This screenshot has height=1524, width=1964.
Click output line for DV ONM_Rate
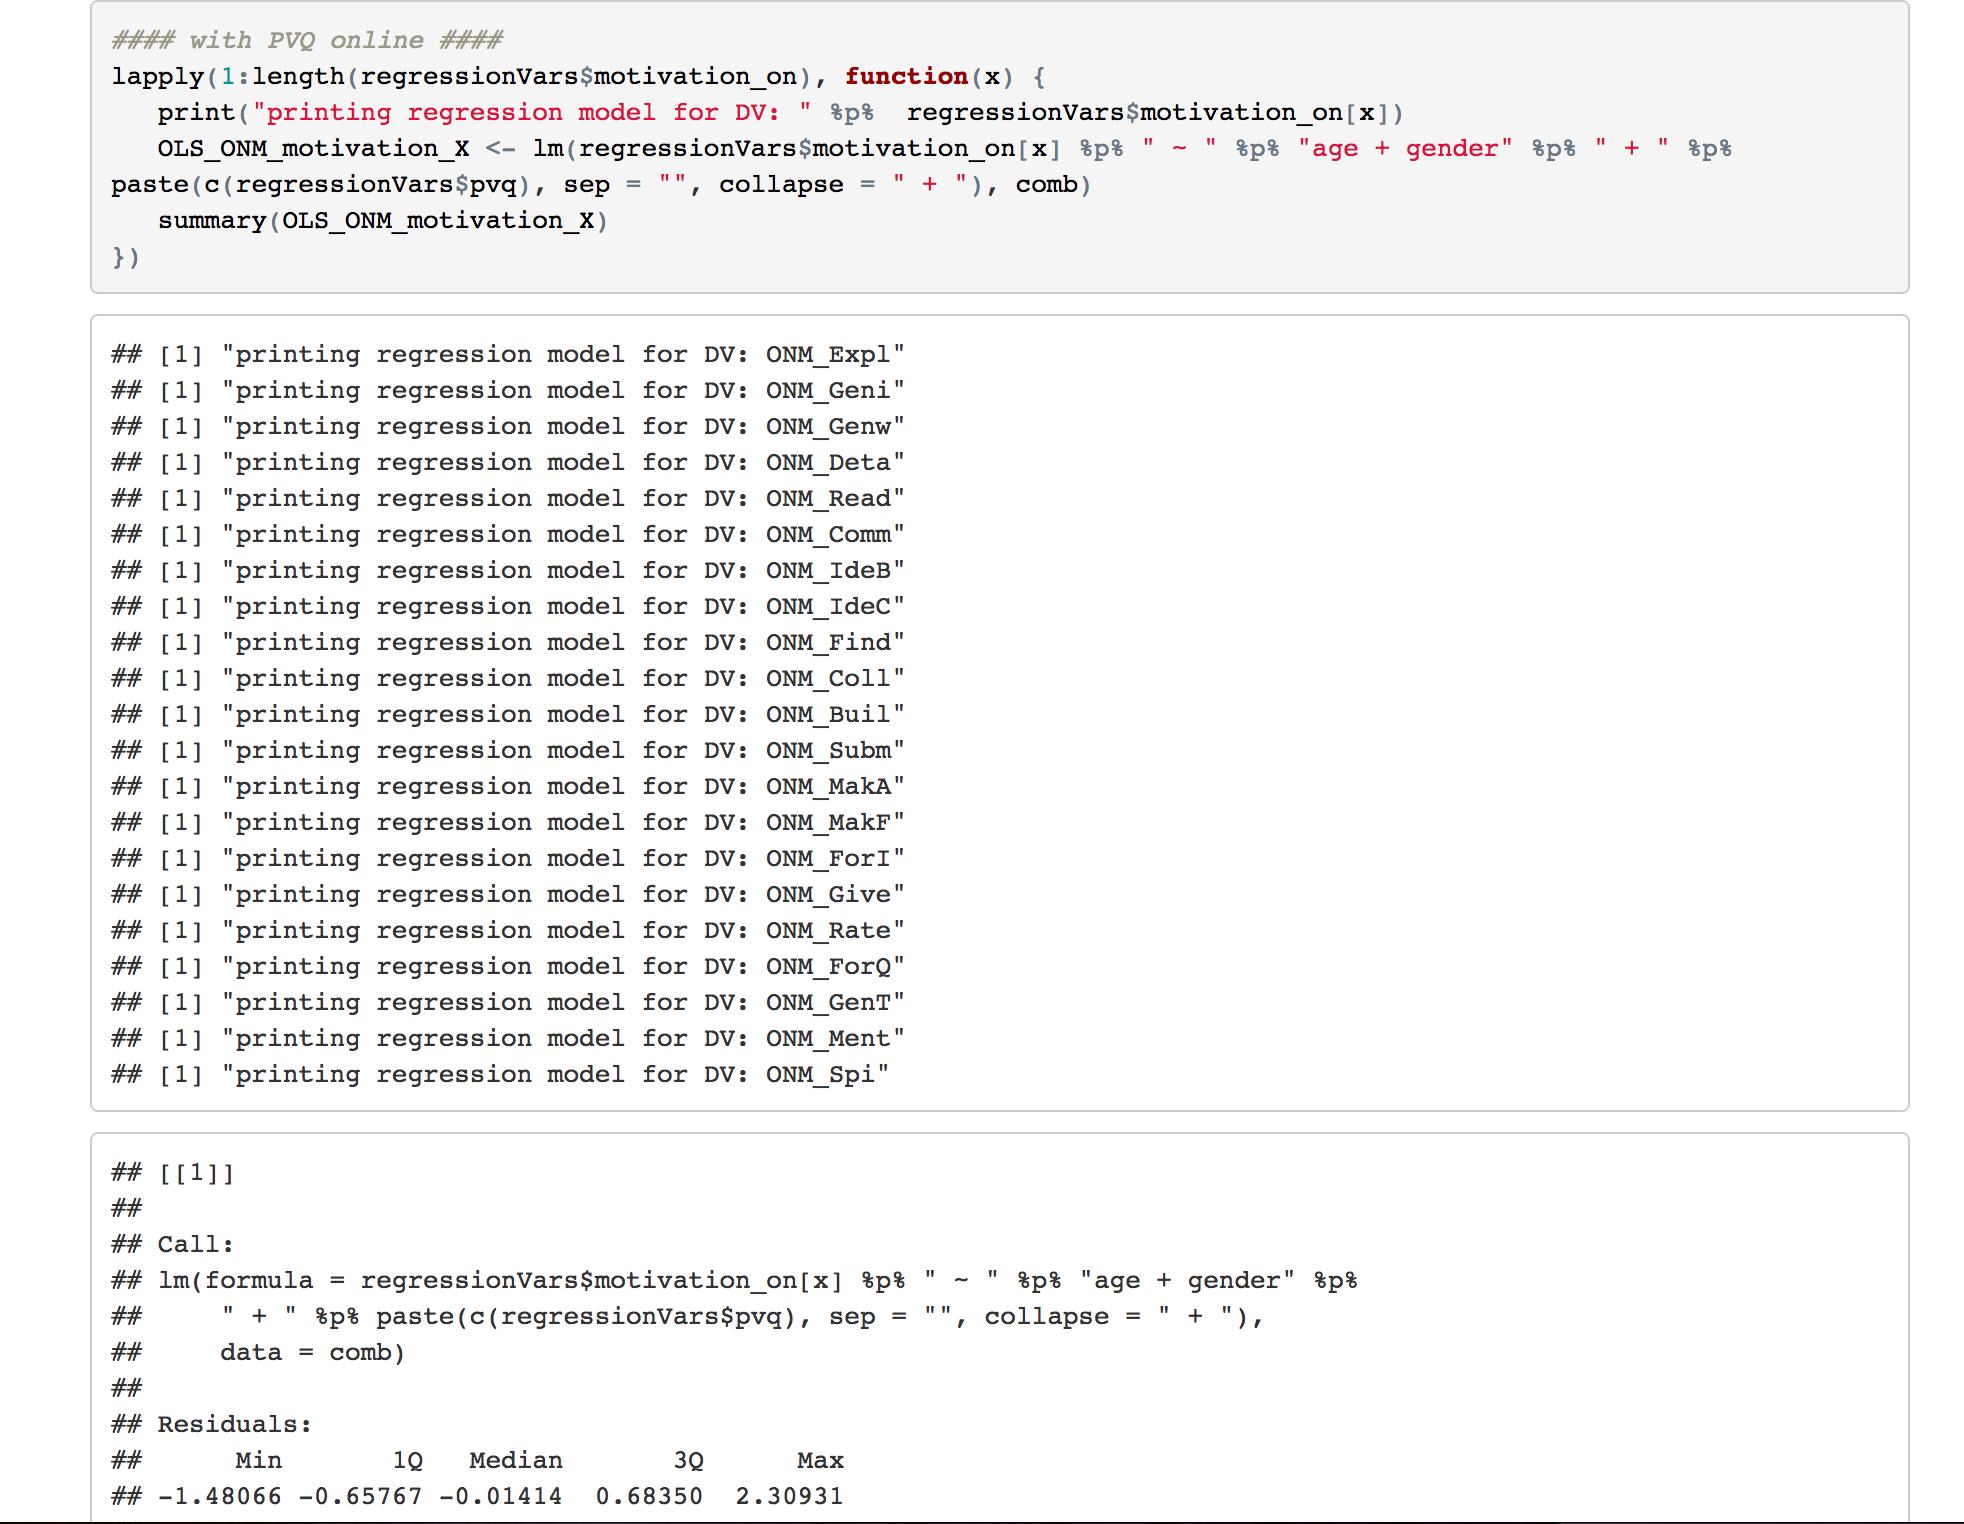[x=507, y=930]
